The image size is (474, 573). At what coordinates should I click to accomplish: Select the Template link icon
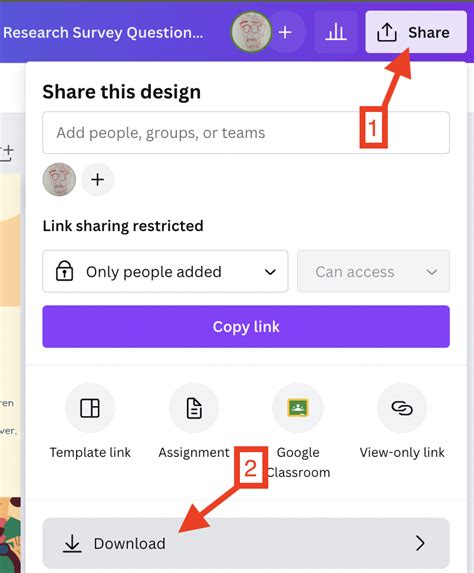(x=90, y=408)
